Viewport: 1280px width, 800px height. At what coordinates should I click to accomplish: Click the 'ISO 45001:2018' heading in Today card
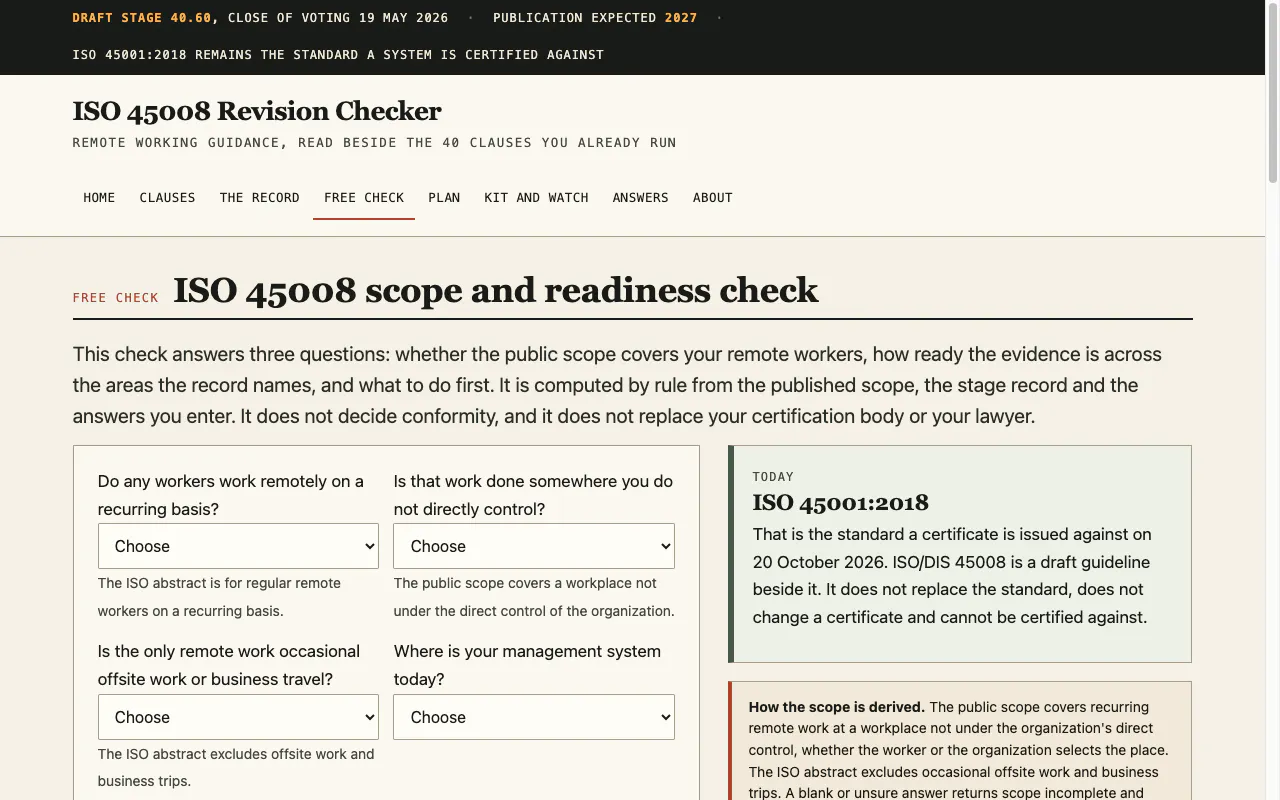click(841, 502)
